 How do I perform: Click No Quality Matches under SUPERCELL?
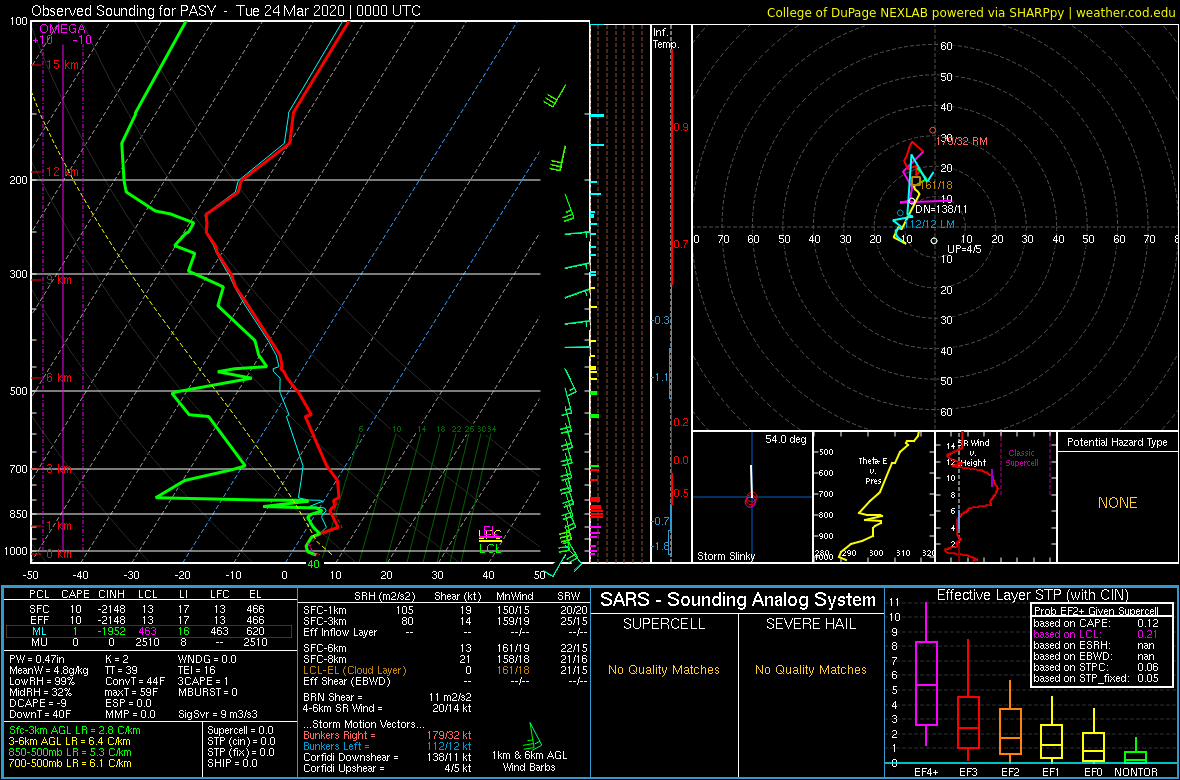click(x=663, y=670)
